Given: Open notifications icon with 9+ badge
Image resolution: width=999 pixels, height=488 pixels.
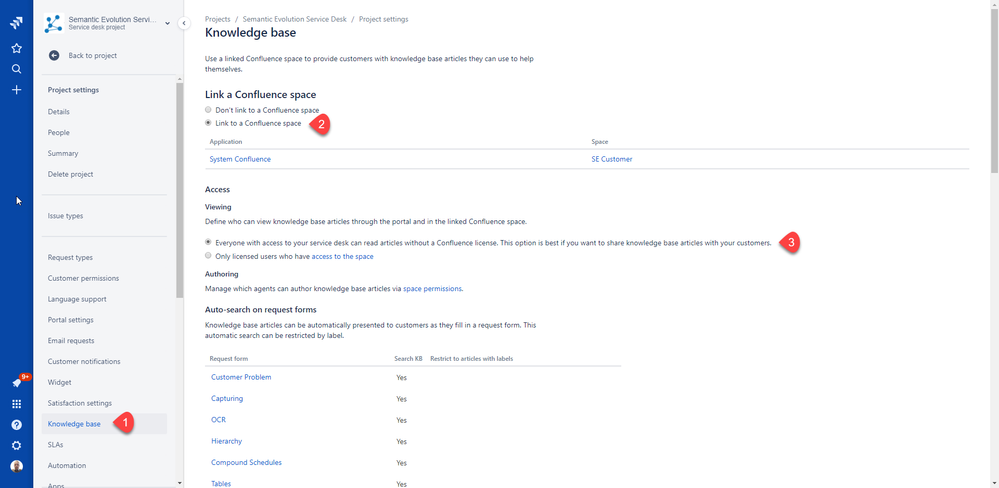Looking at the screenshot, I should (17, 383).
